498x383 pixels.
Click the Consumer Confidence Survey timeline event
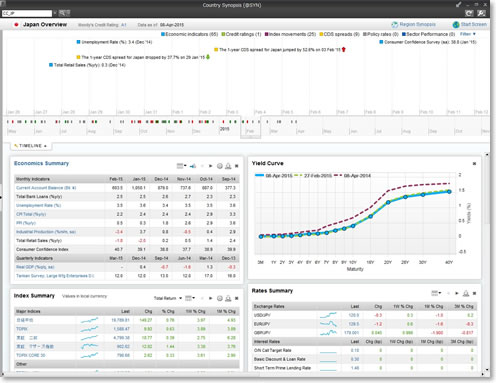(x=428, y=42)
